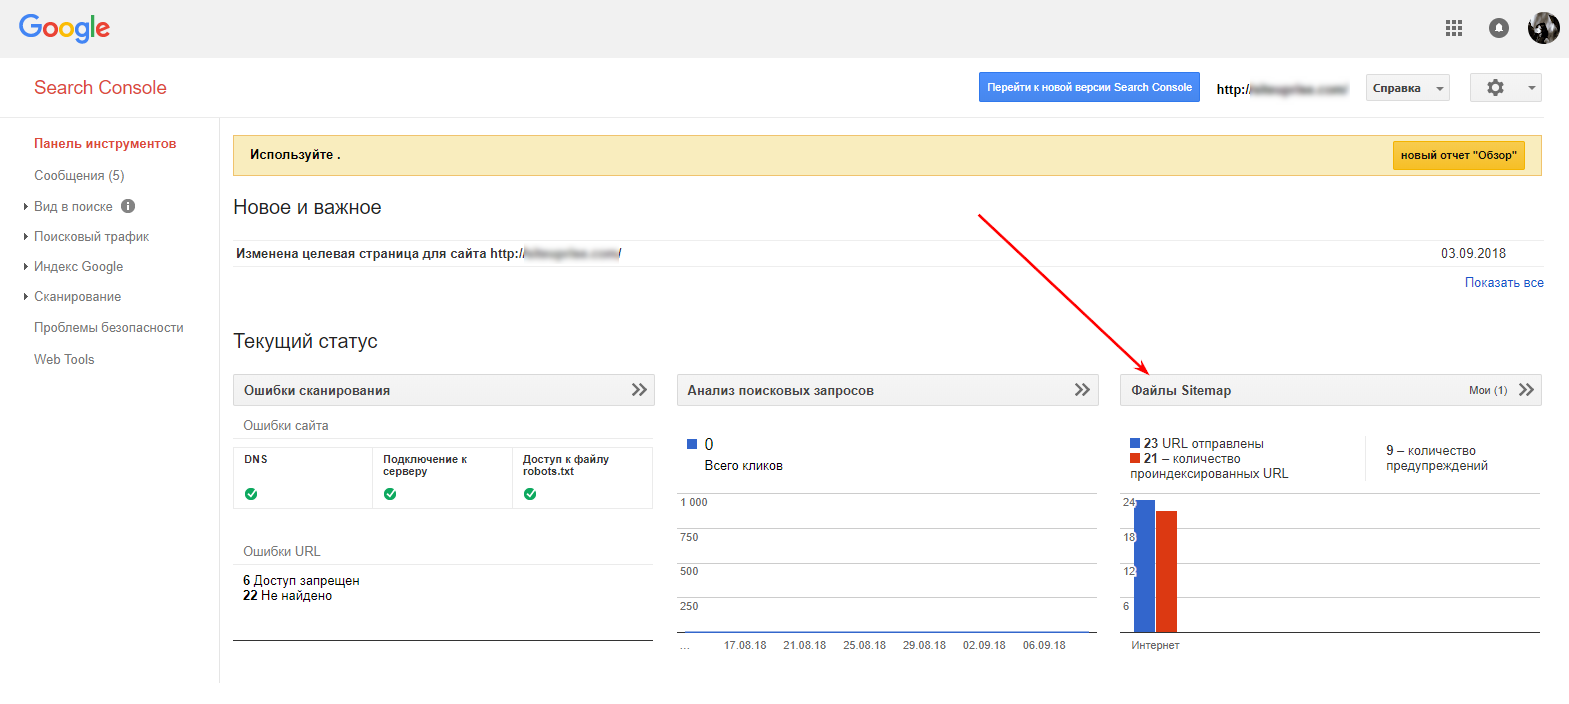Click the Интернет label under the bars
The image size is (1569, 704).
[1155, 646]
